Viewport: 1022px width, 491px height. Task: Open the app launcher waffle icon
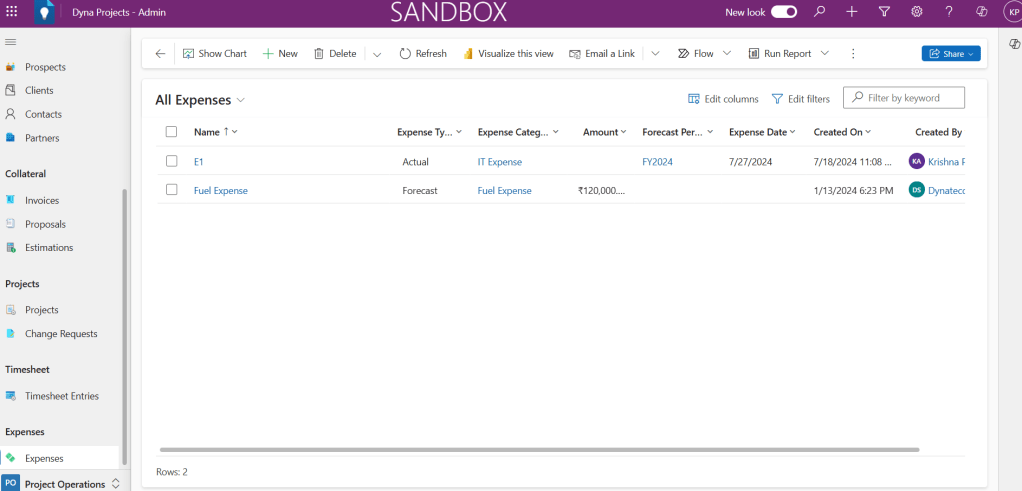pyautogui.click(x=12, y=12)
